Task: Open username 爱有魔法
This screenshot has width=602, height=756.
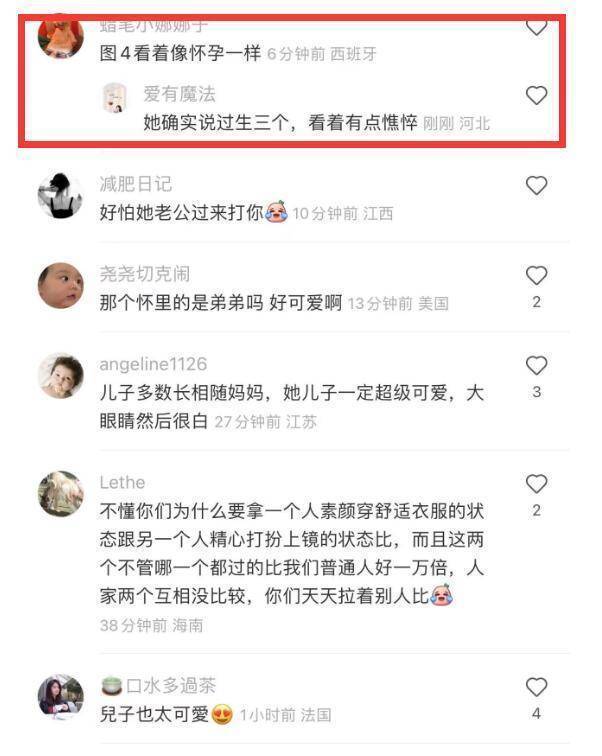Action: coord(179,94)
